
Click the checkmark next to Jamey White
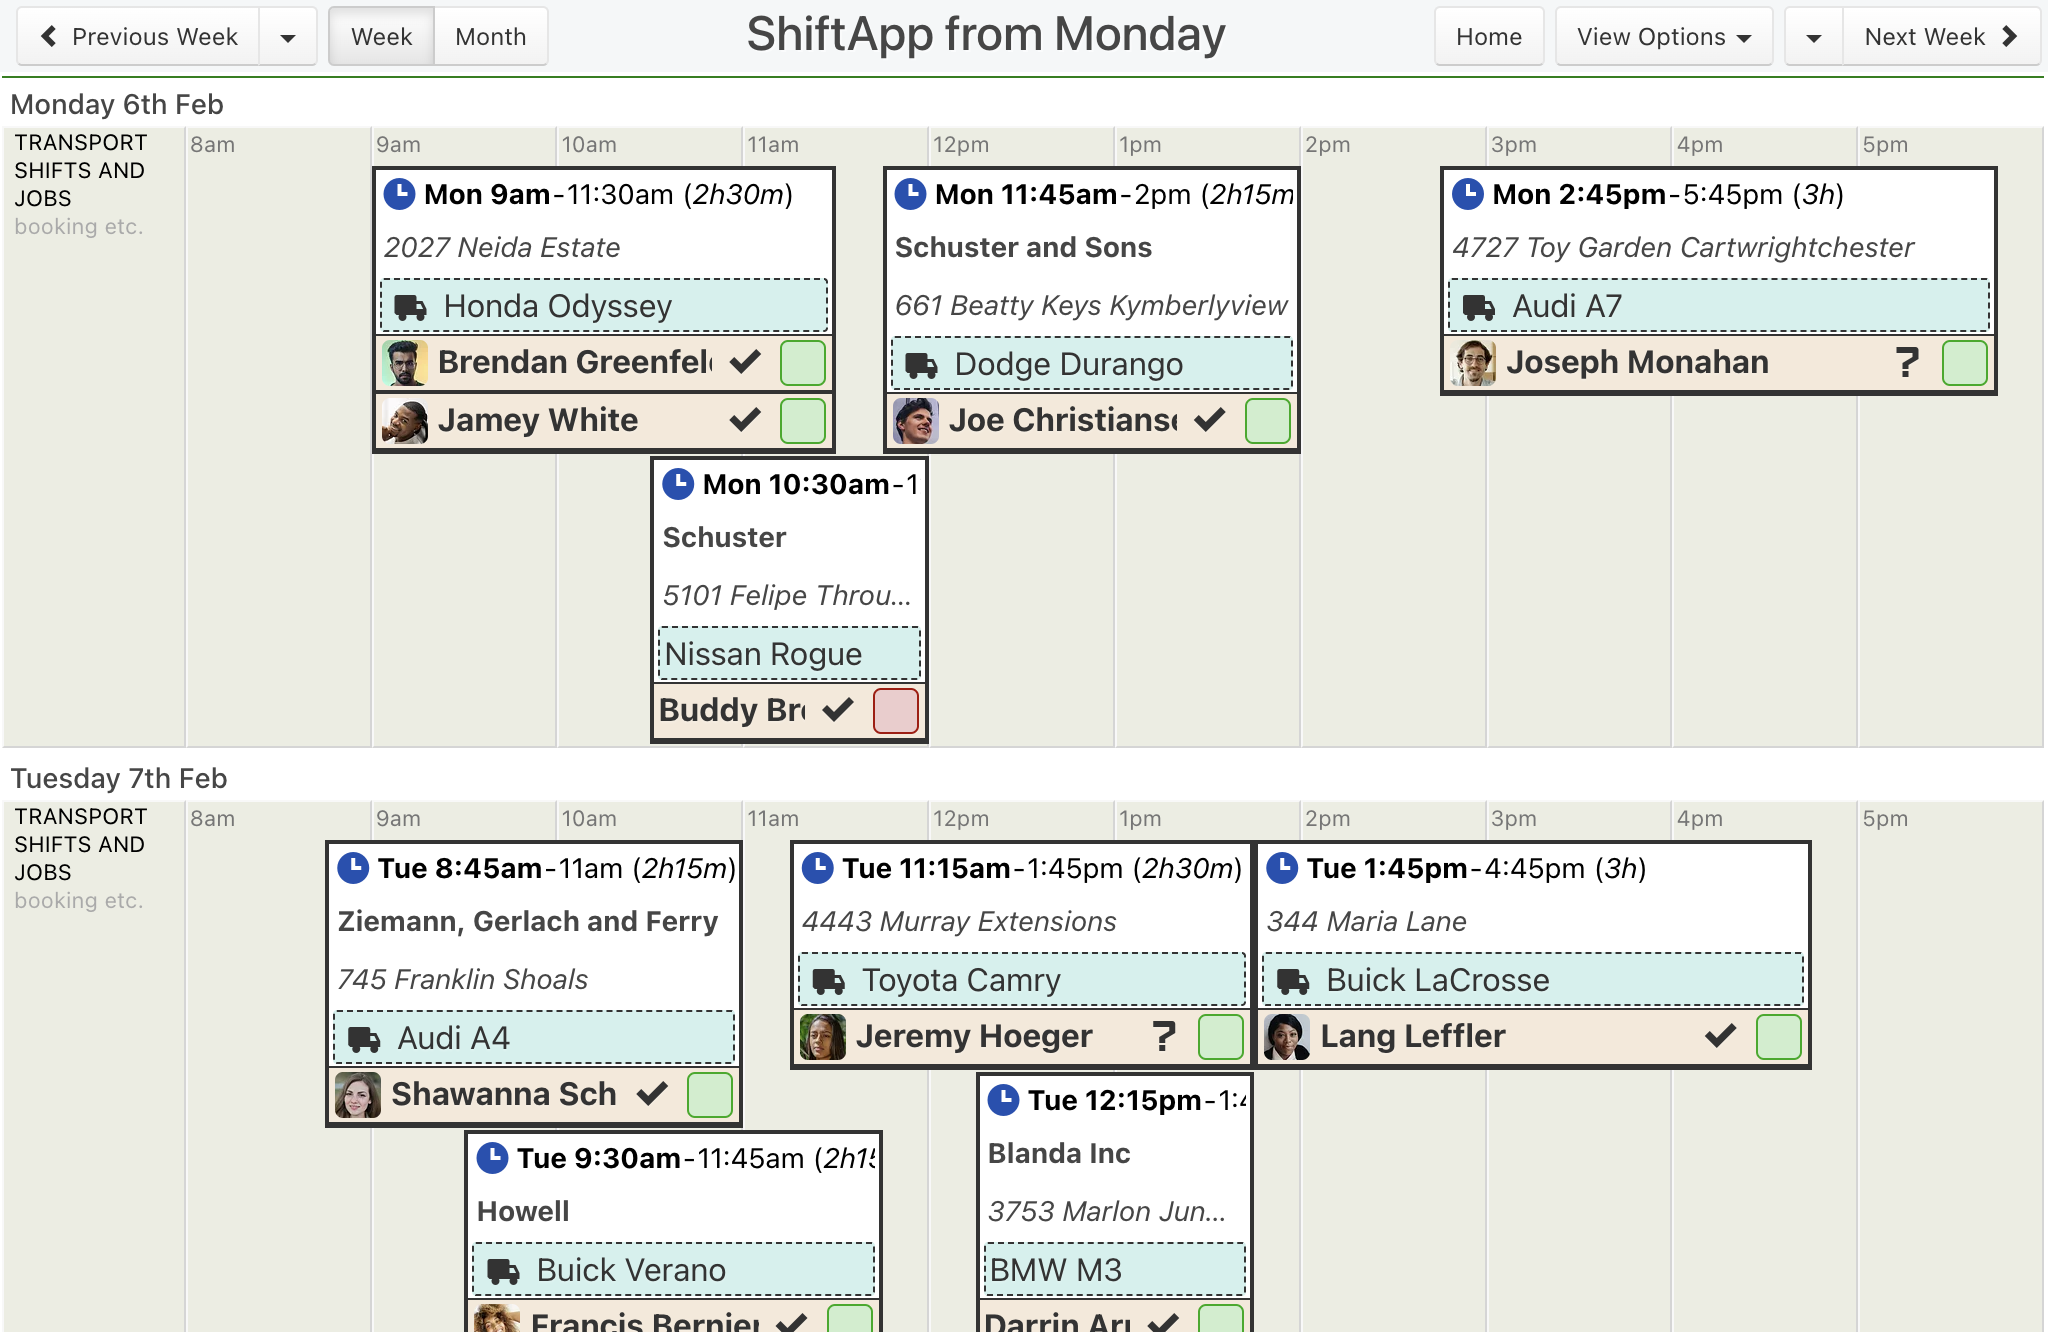point(745,420)
